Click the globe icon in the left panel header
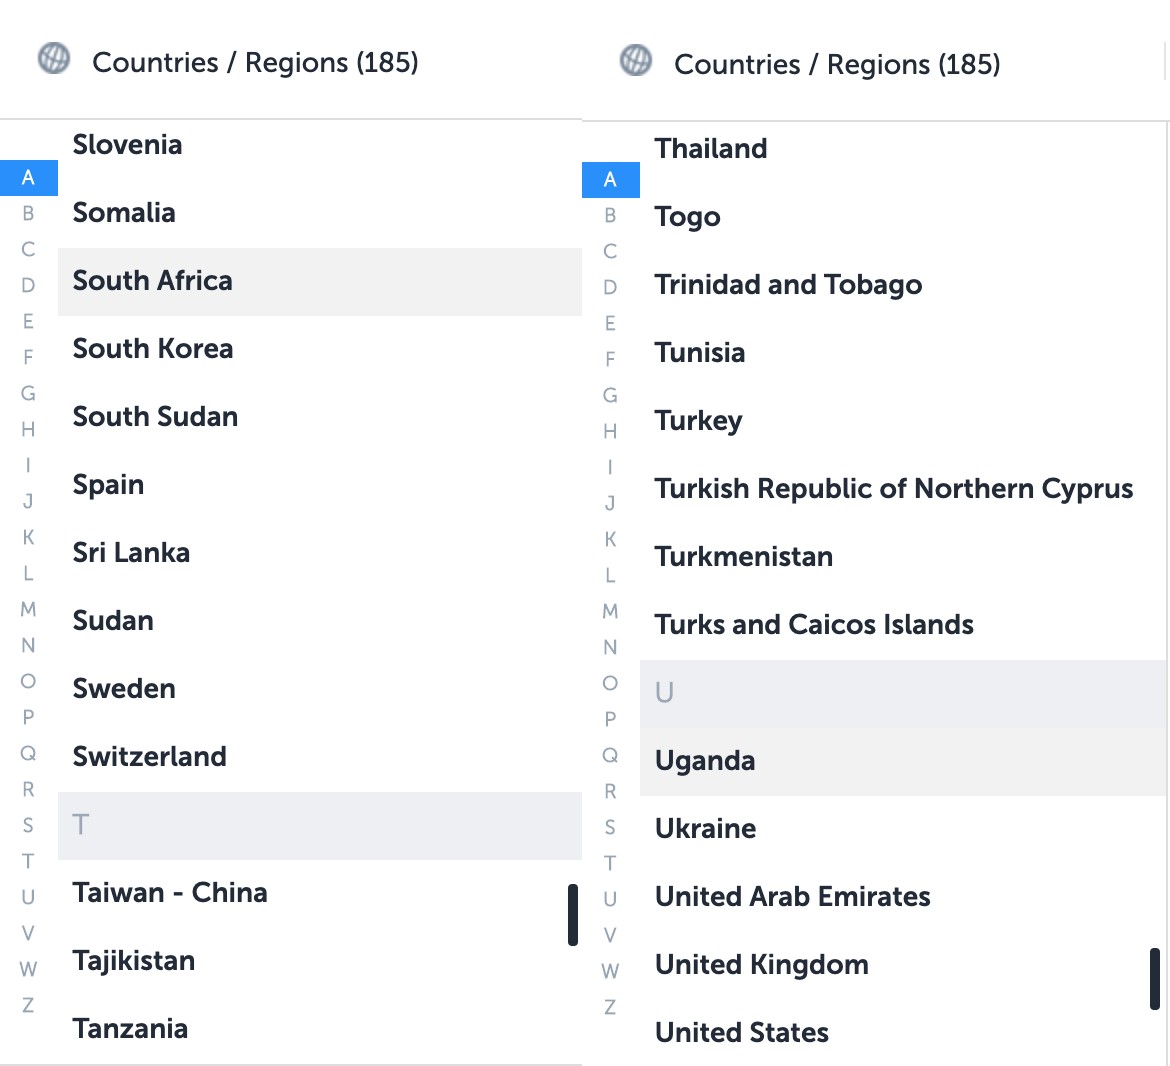 pos(54,59)
